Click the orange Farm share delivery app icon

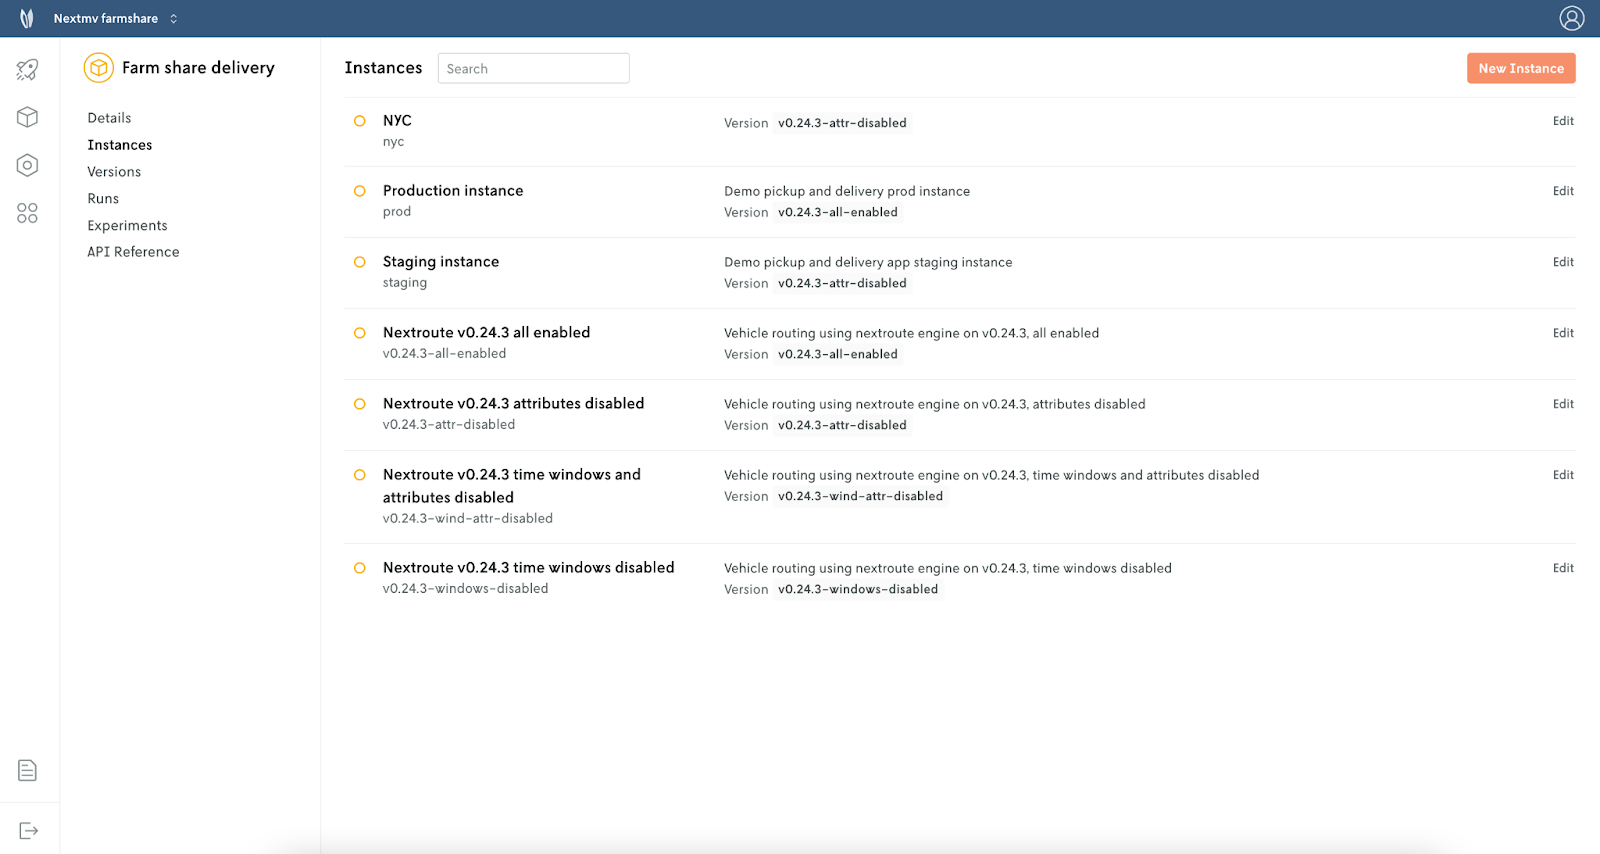coord(98,67)
